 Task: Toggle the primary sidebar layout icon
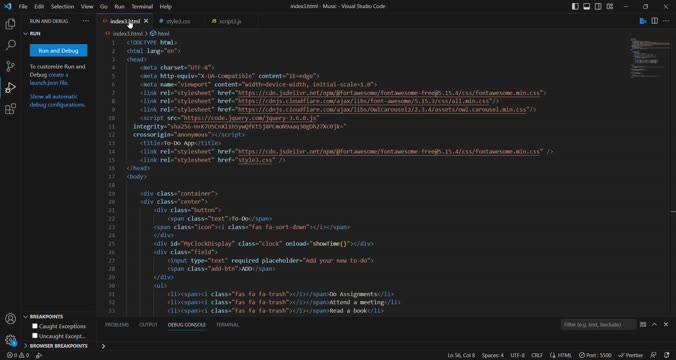[x=575, y=6]
